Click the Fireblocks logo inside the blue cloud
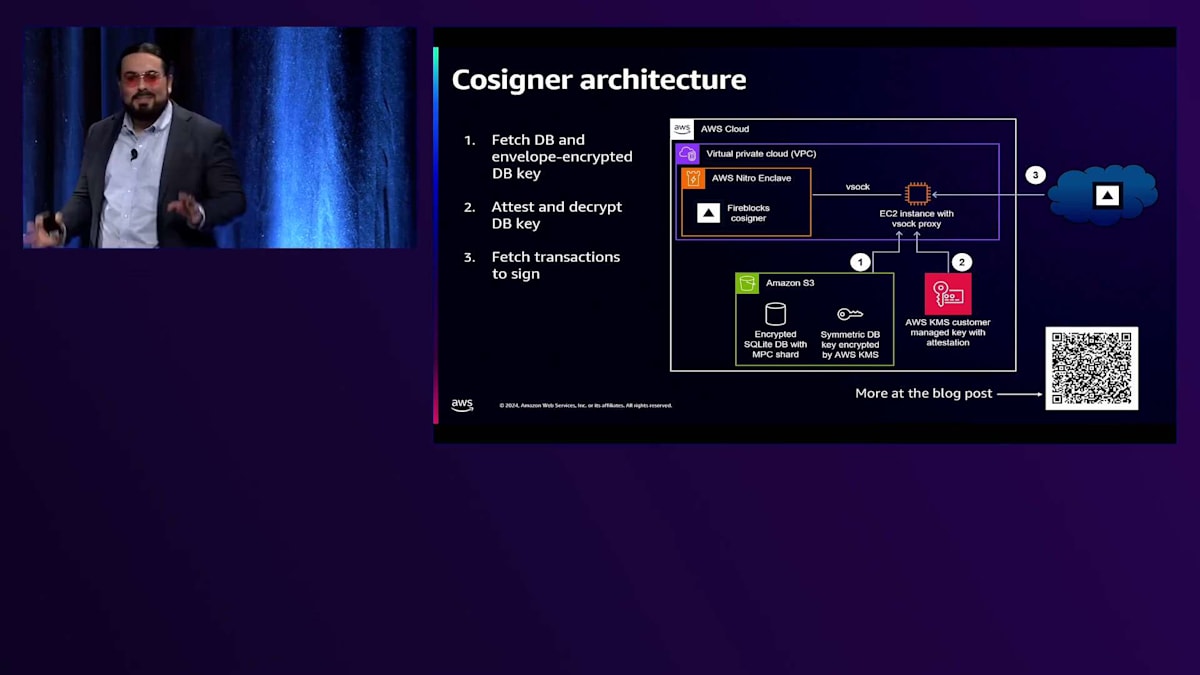The width and height of the screenshot is (1200, 675). [x=1106, y=196]
